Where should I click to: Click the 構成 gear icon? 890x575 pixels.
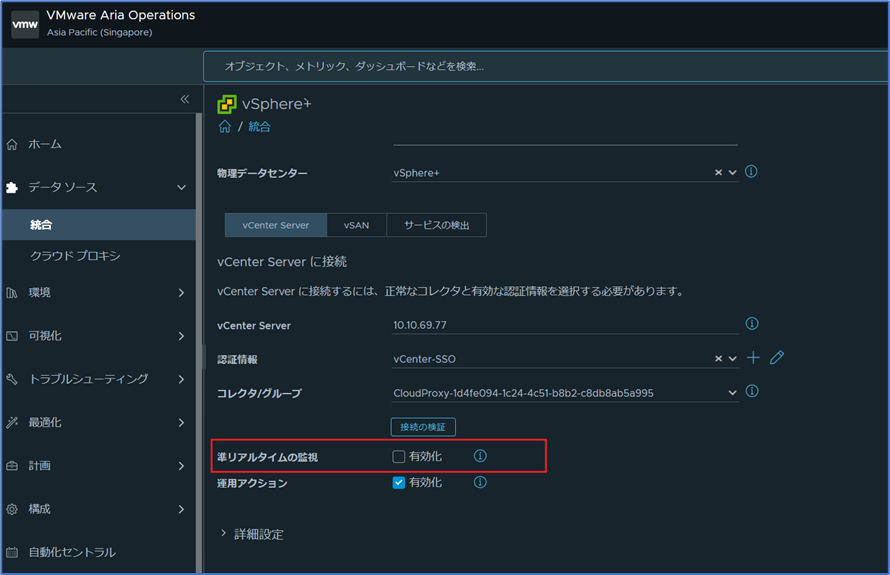[x=12, y=509]
